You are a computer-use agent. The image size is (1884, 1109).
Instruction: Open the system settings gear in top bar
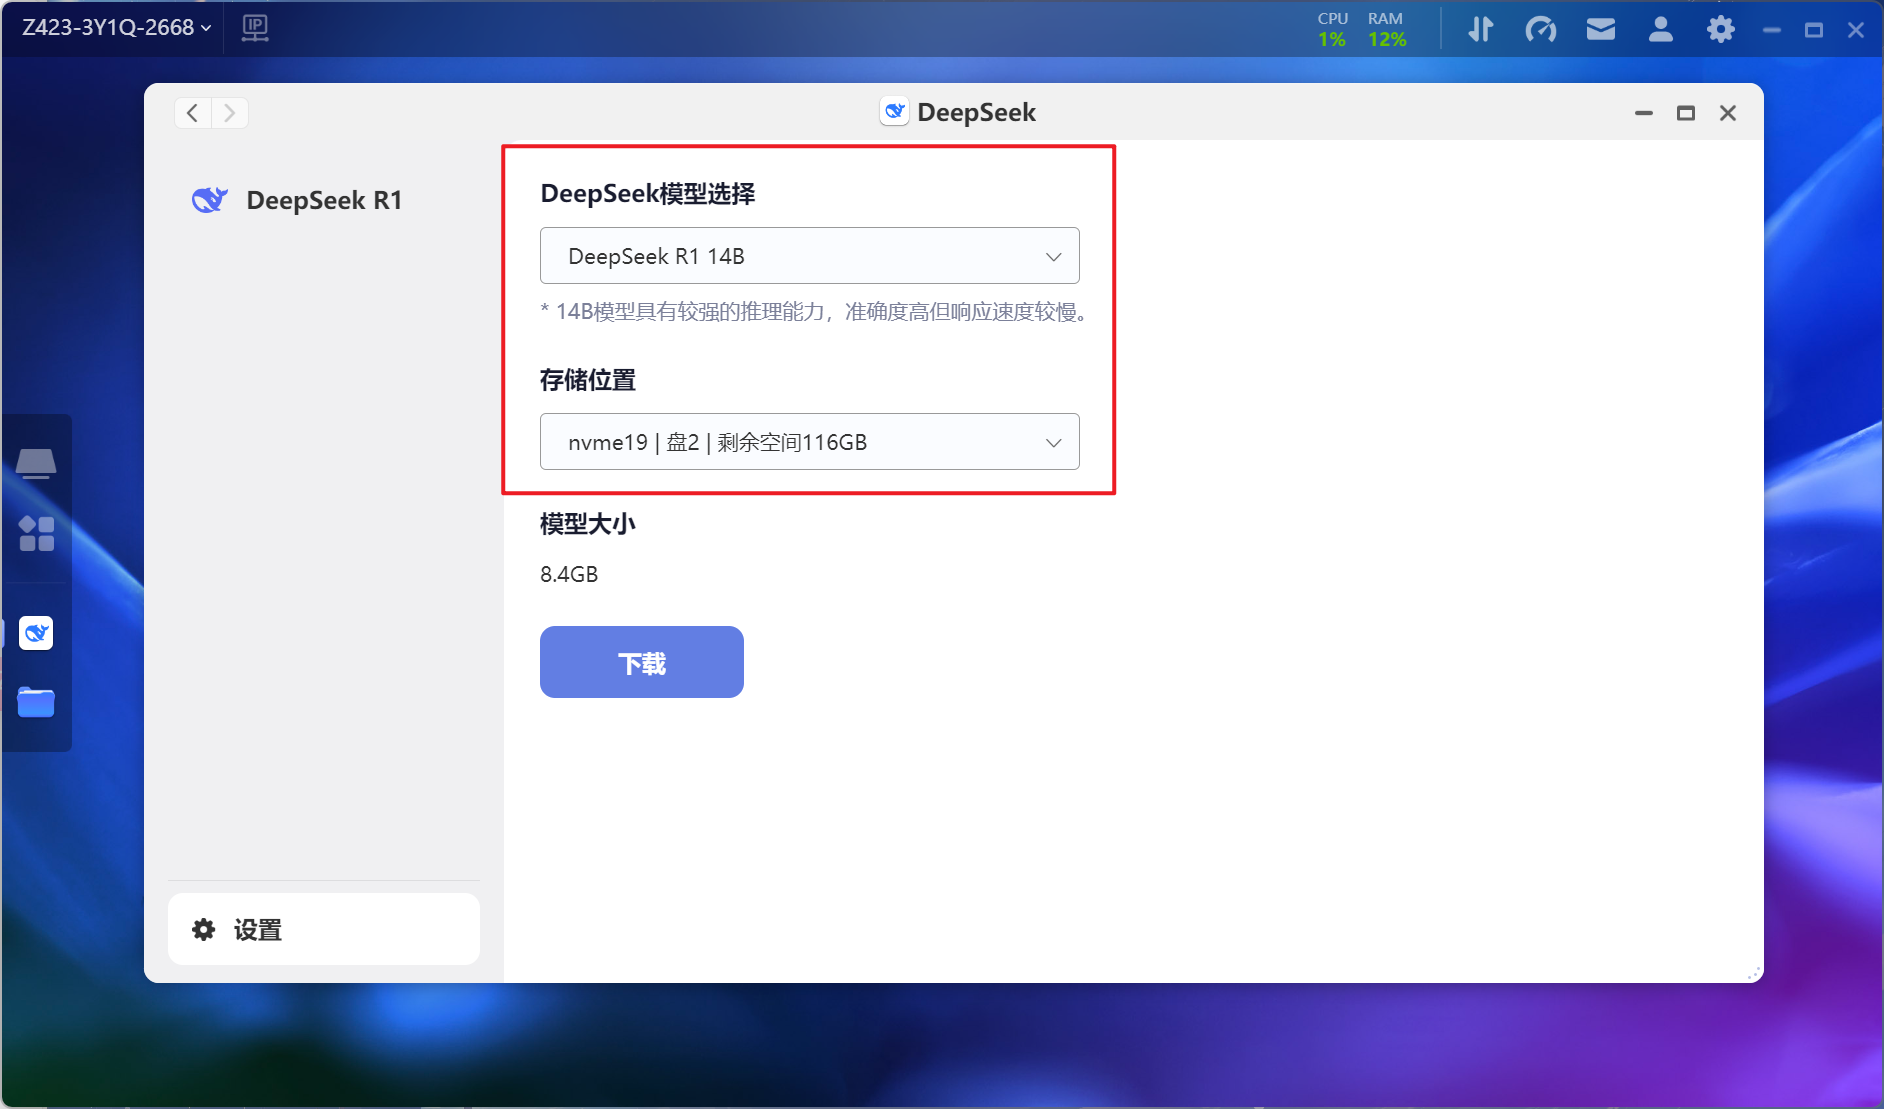click(1720, 29)
